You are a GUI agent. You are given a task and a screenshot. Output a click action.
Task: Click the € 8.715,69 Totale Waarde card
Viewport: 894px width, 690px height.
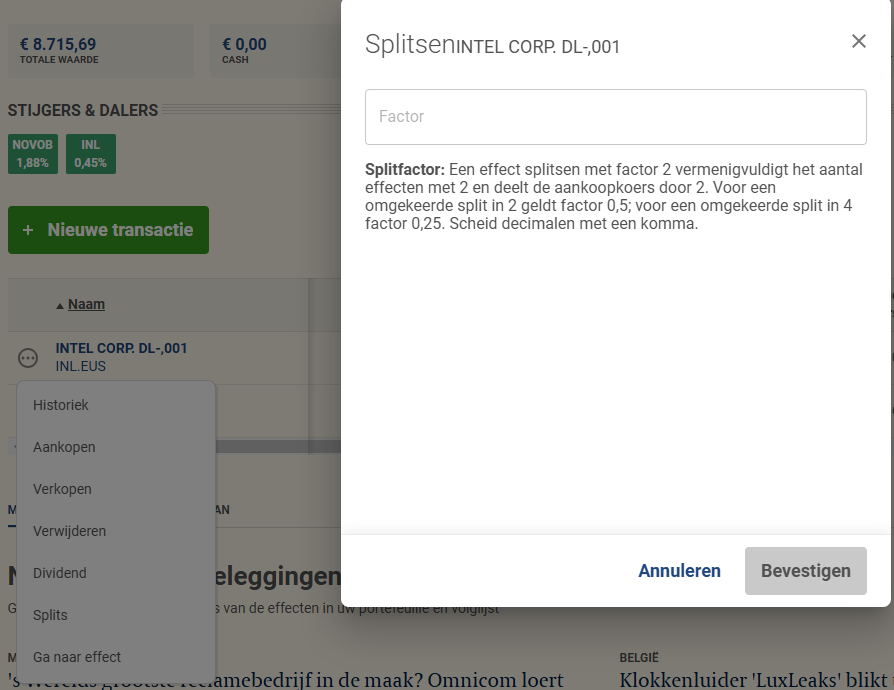click(x=100, y=51)
